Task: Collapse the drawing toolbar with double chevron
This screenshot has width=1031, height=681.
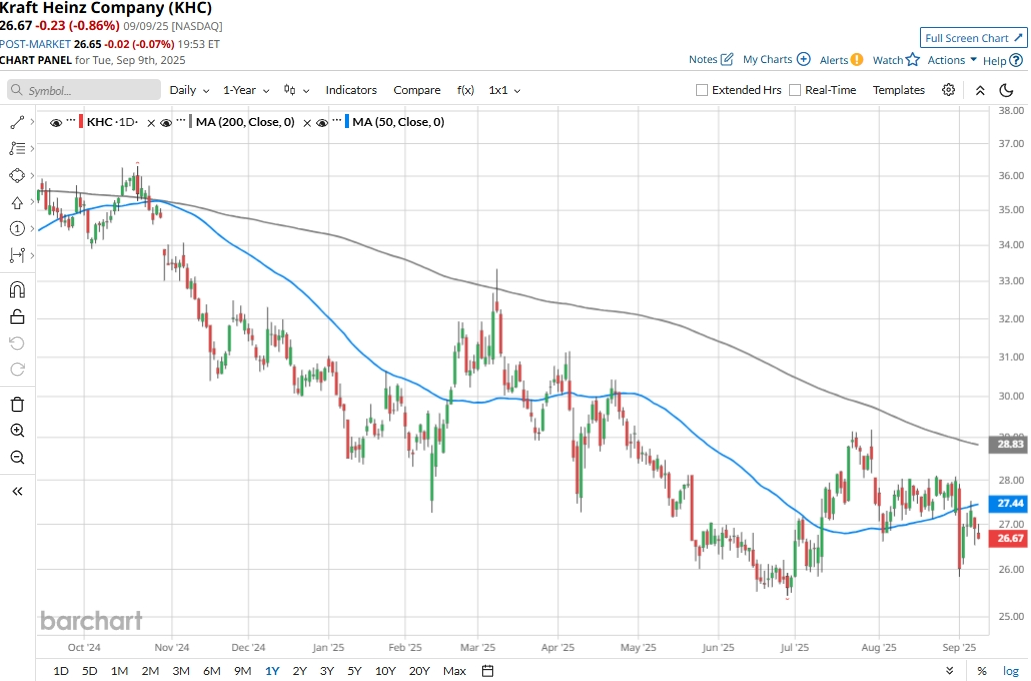Action: coord(17,491)
